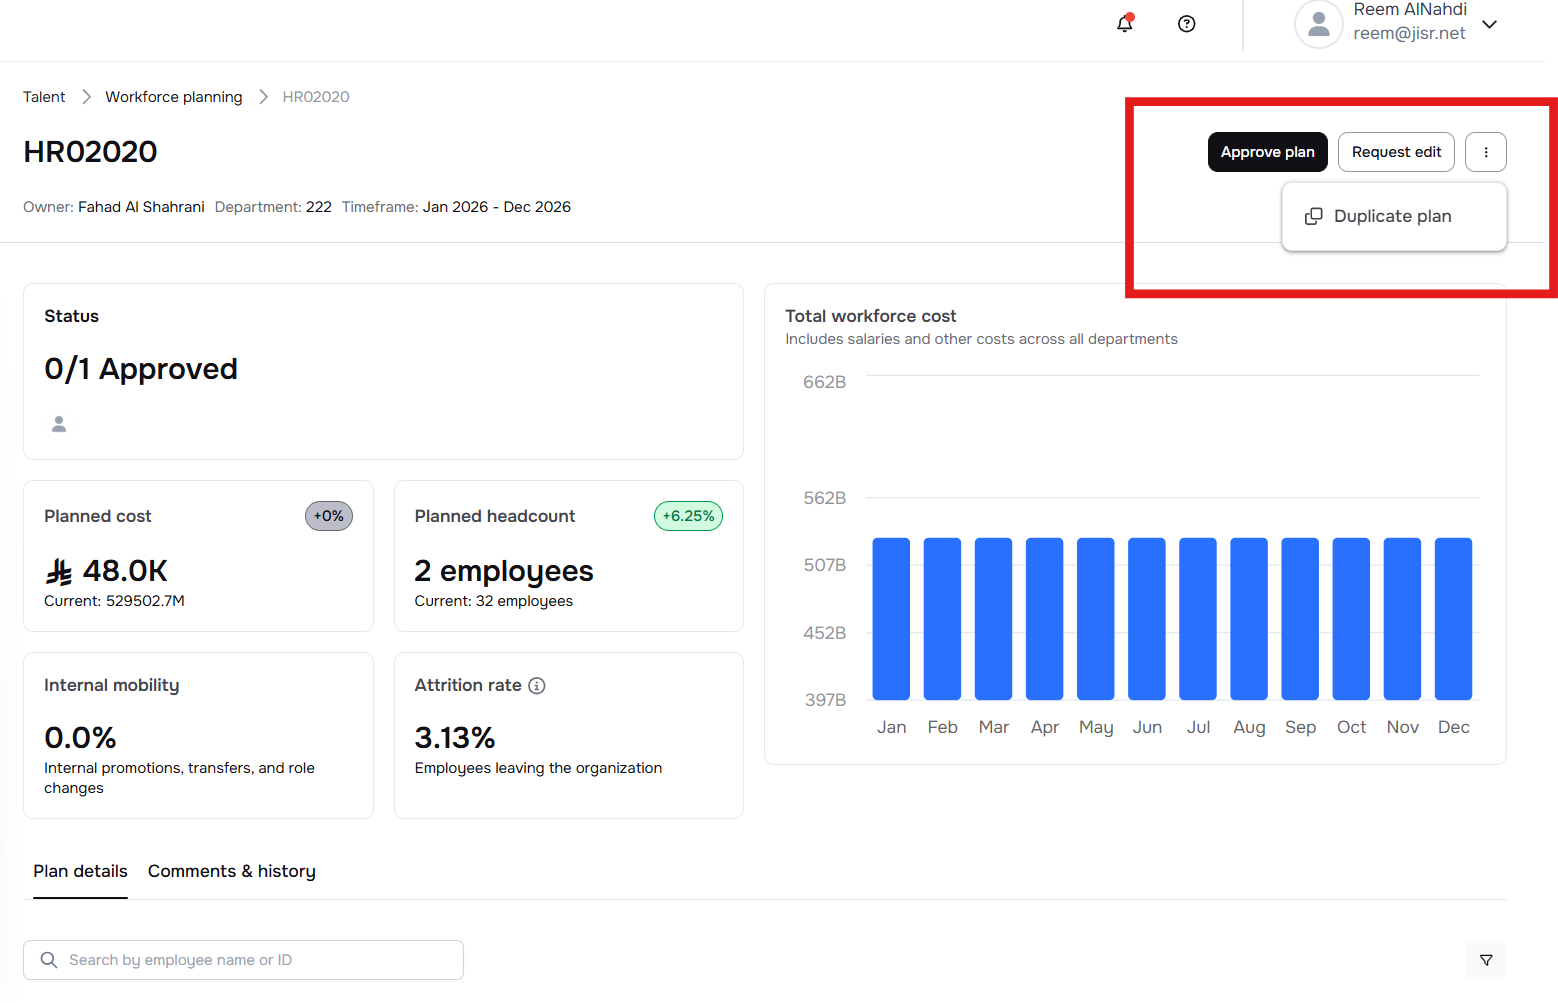The width and height of the screenshot is (1558, 1003).
Task: Navigate to Workforce planning breadcrumb
Action: coord(174,97)
